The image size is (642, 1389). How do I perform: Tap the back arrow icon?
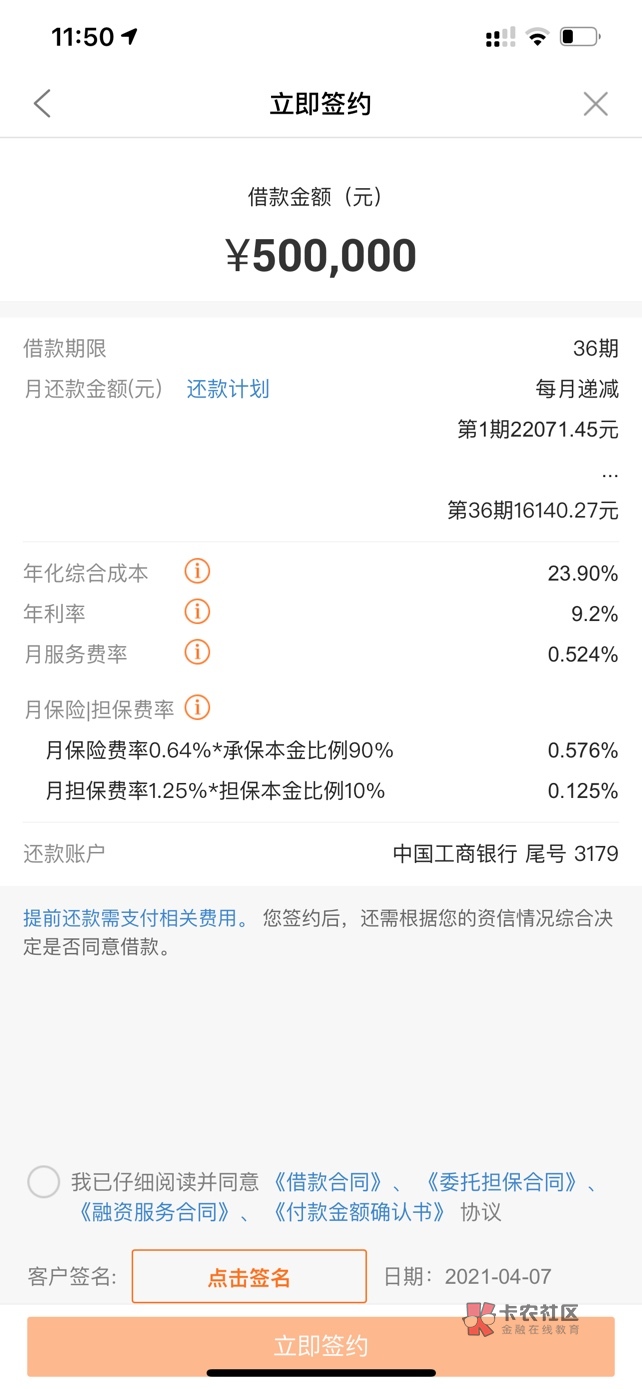(x=42, y=104)
